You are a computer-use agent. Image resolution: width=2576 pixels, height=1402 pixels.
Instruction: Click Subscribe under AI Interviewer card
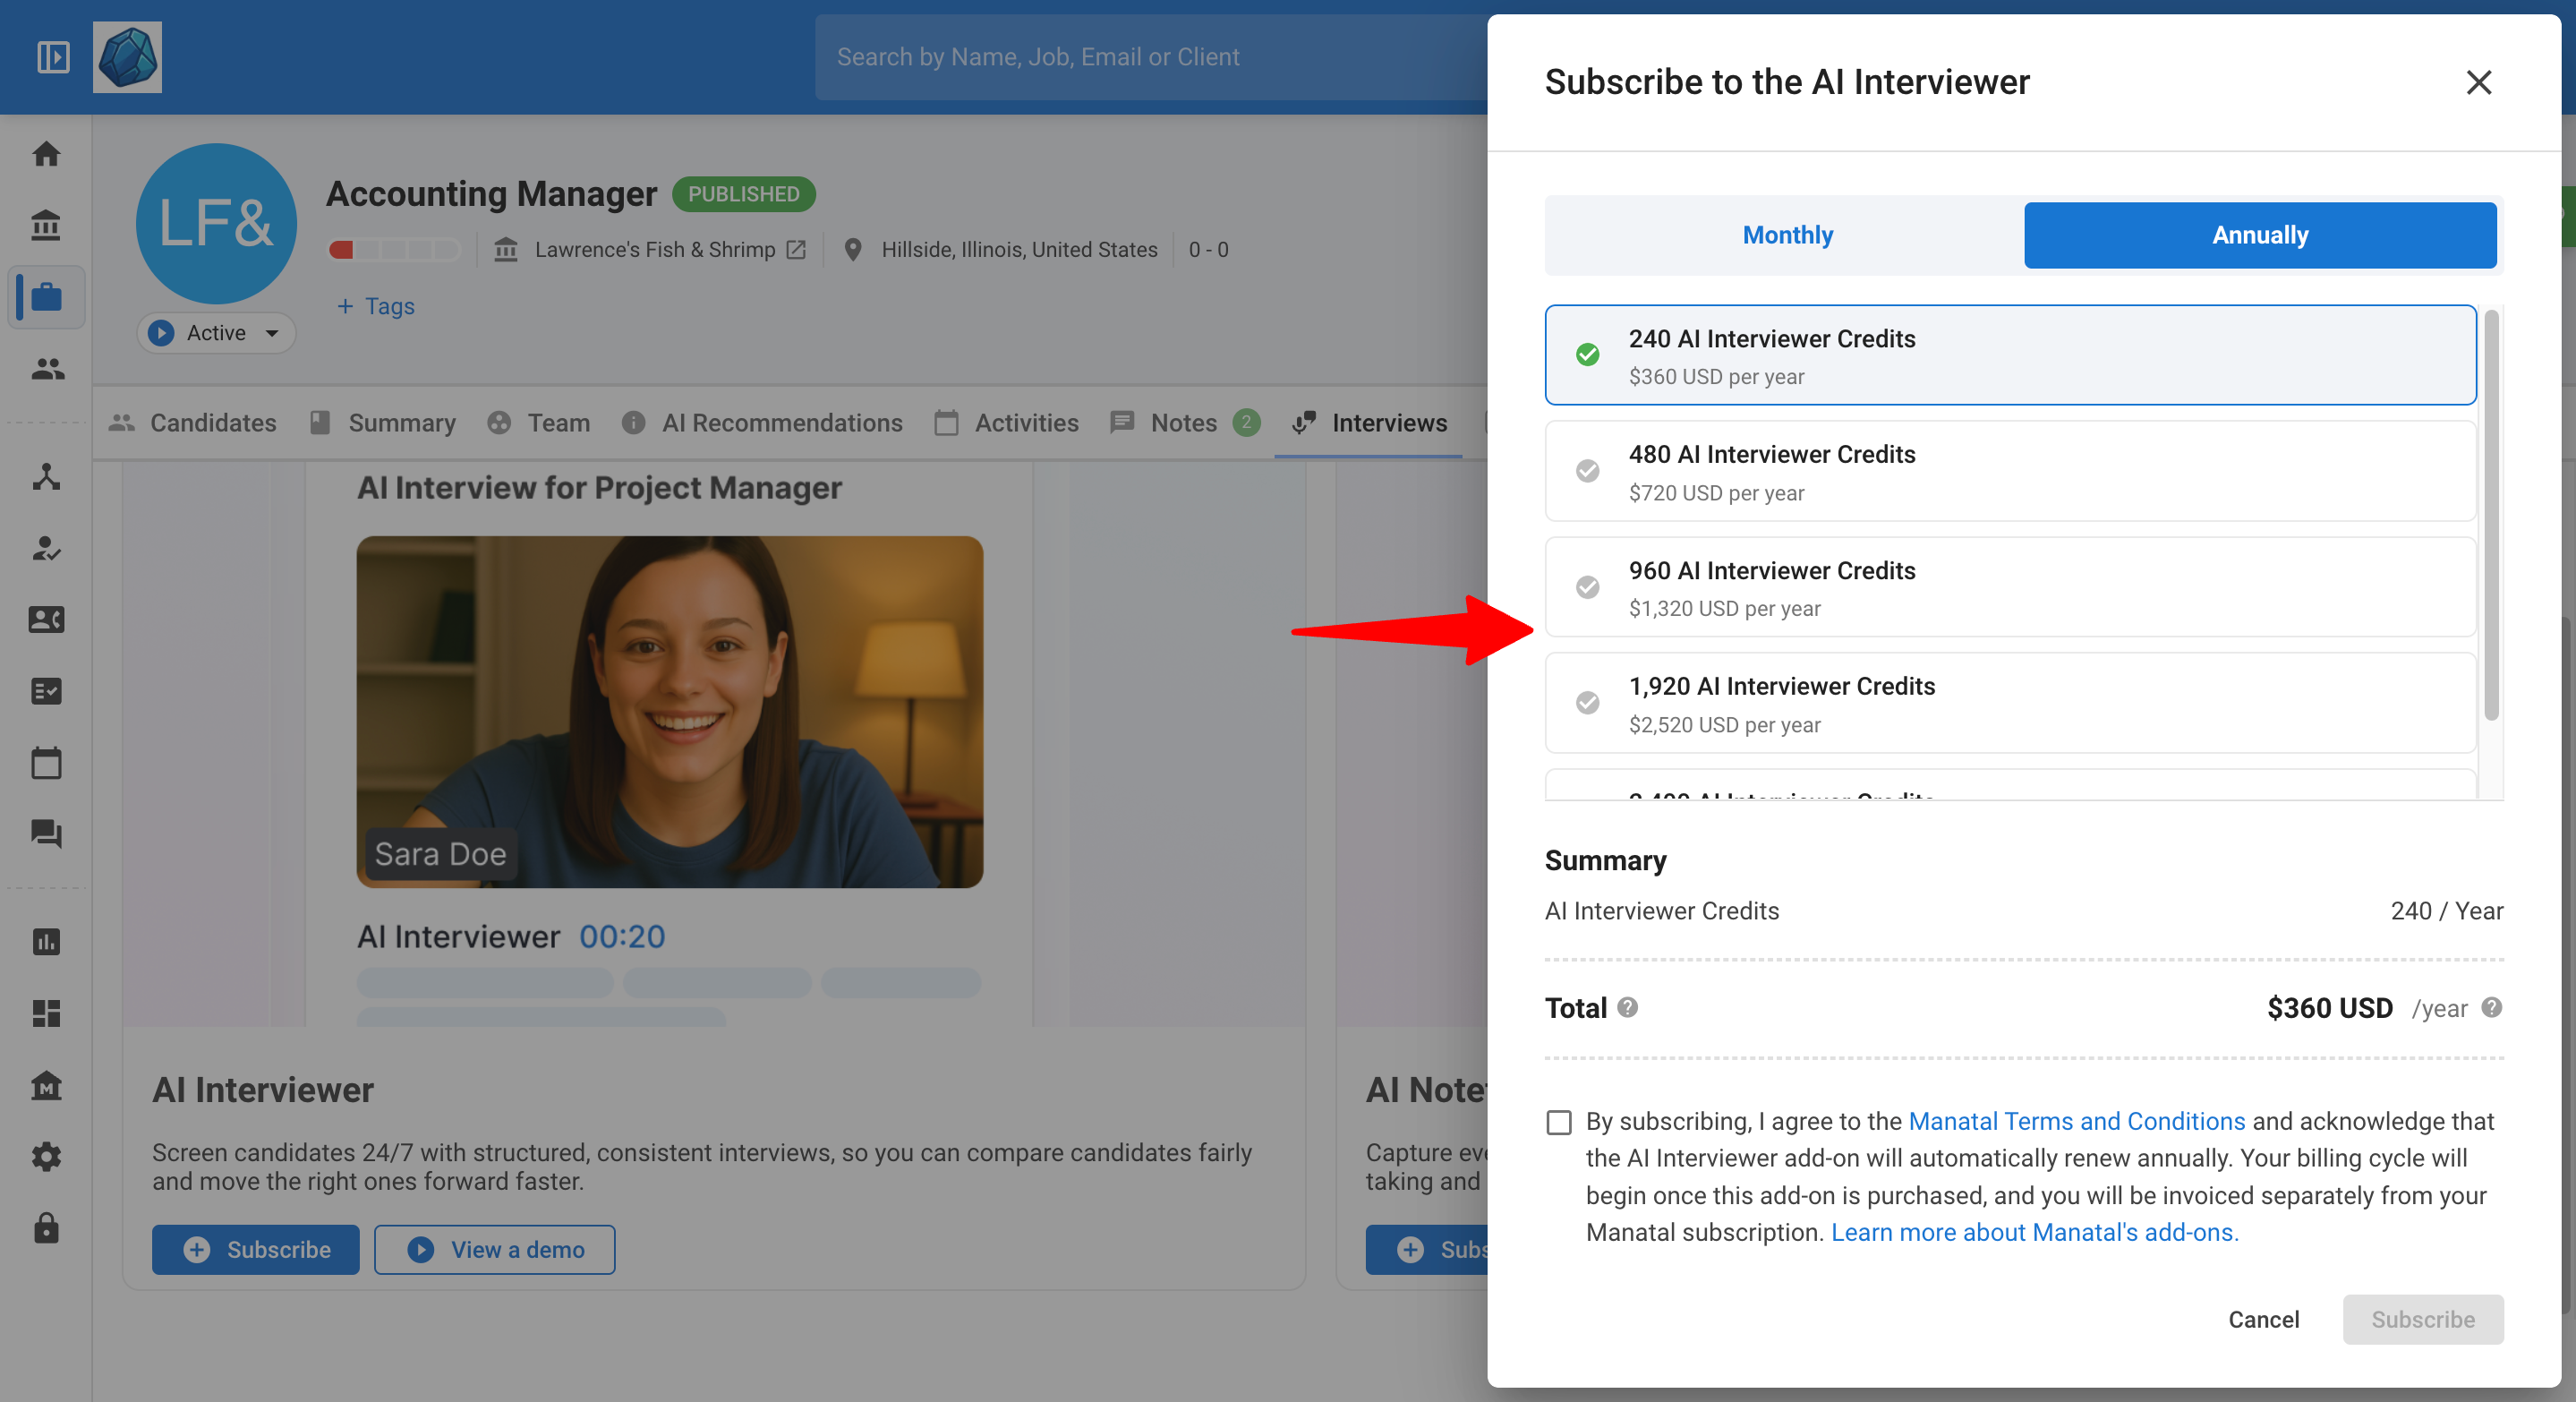[256, 1250]
